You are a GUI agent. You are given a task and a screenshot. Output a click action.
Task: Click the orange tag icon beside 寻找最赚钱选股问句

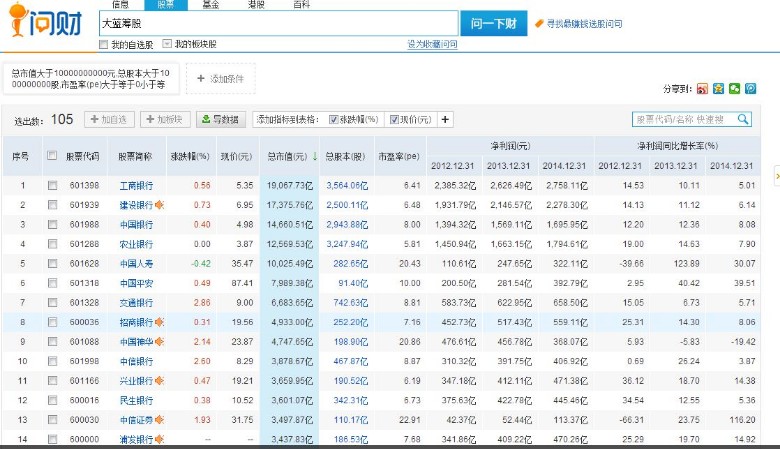[539, 23]
